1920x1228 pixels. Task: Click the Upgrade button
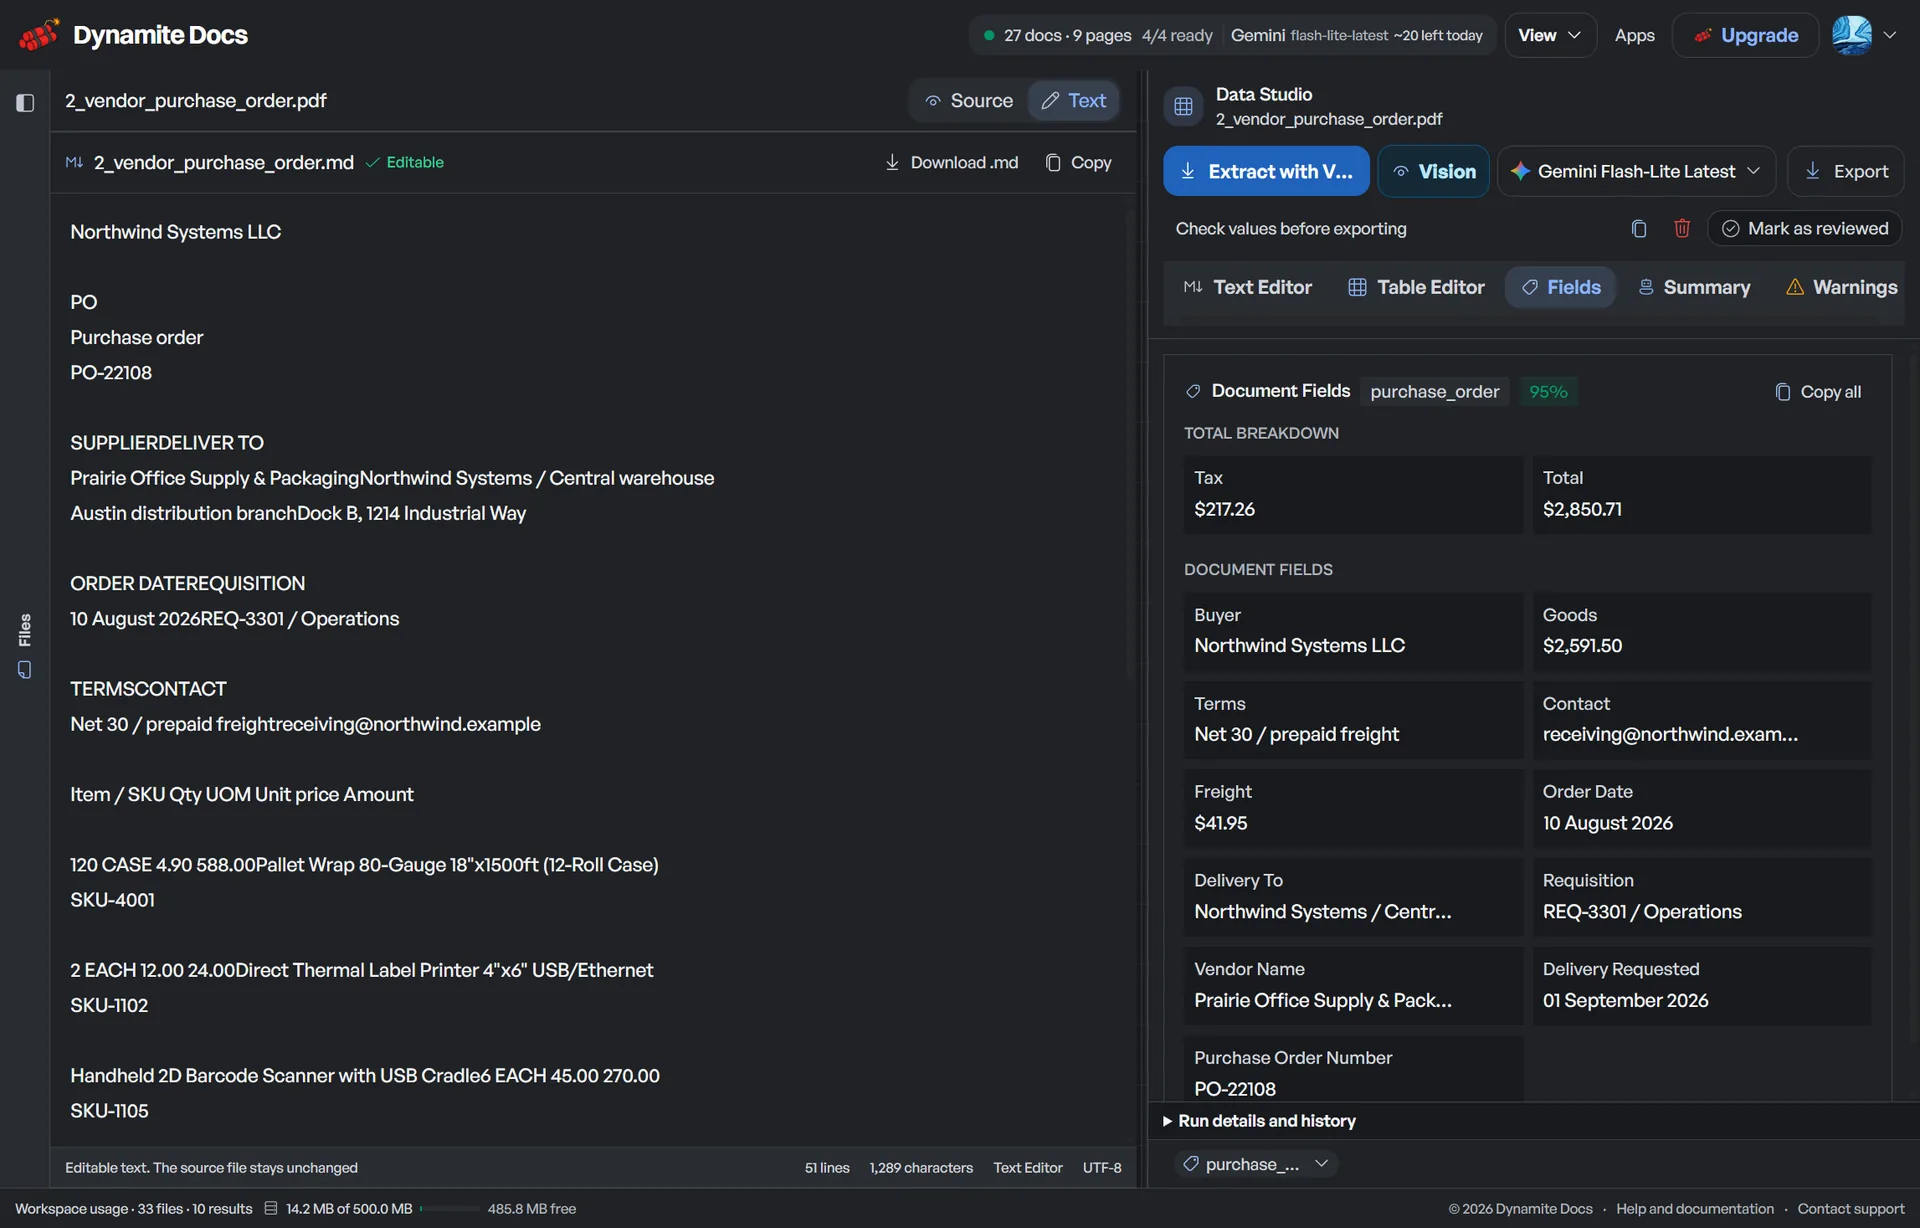pyautogui.click(x=1746, y=35)
